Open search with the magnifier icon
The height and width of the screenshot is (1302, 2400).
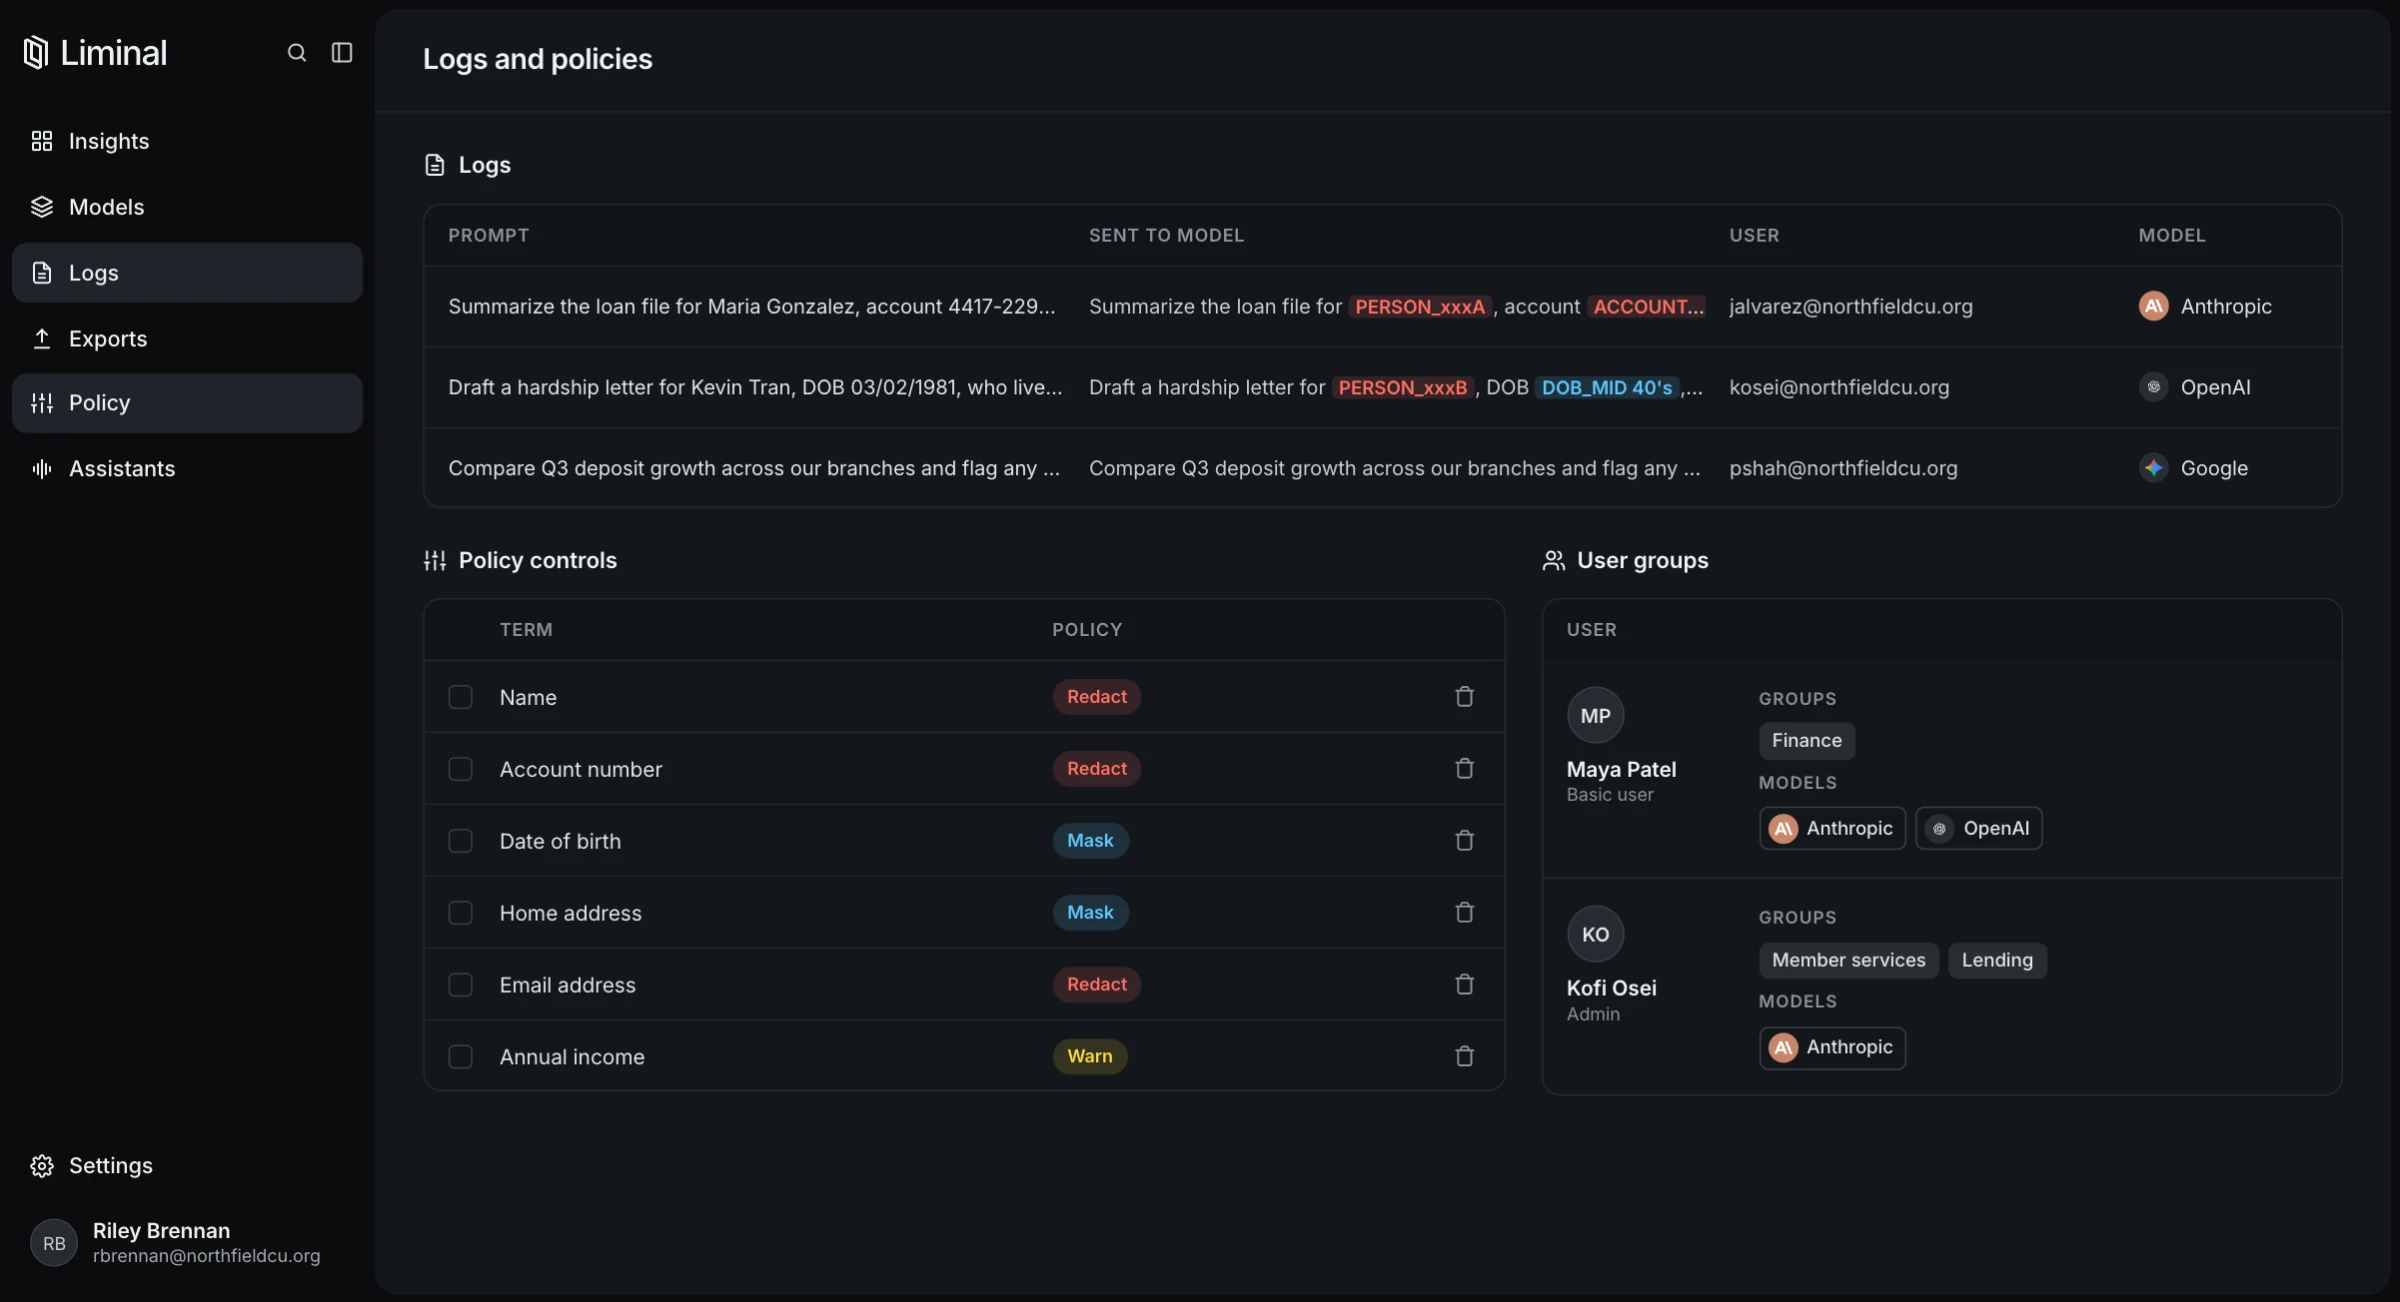296,53
